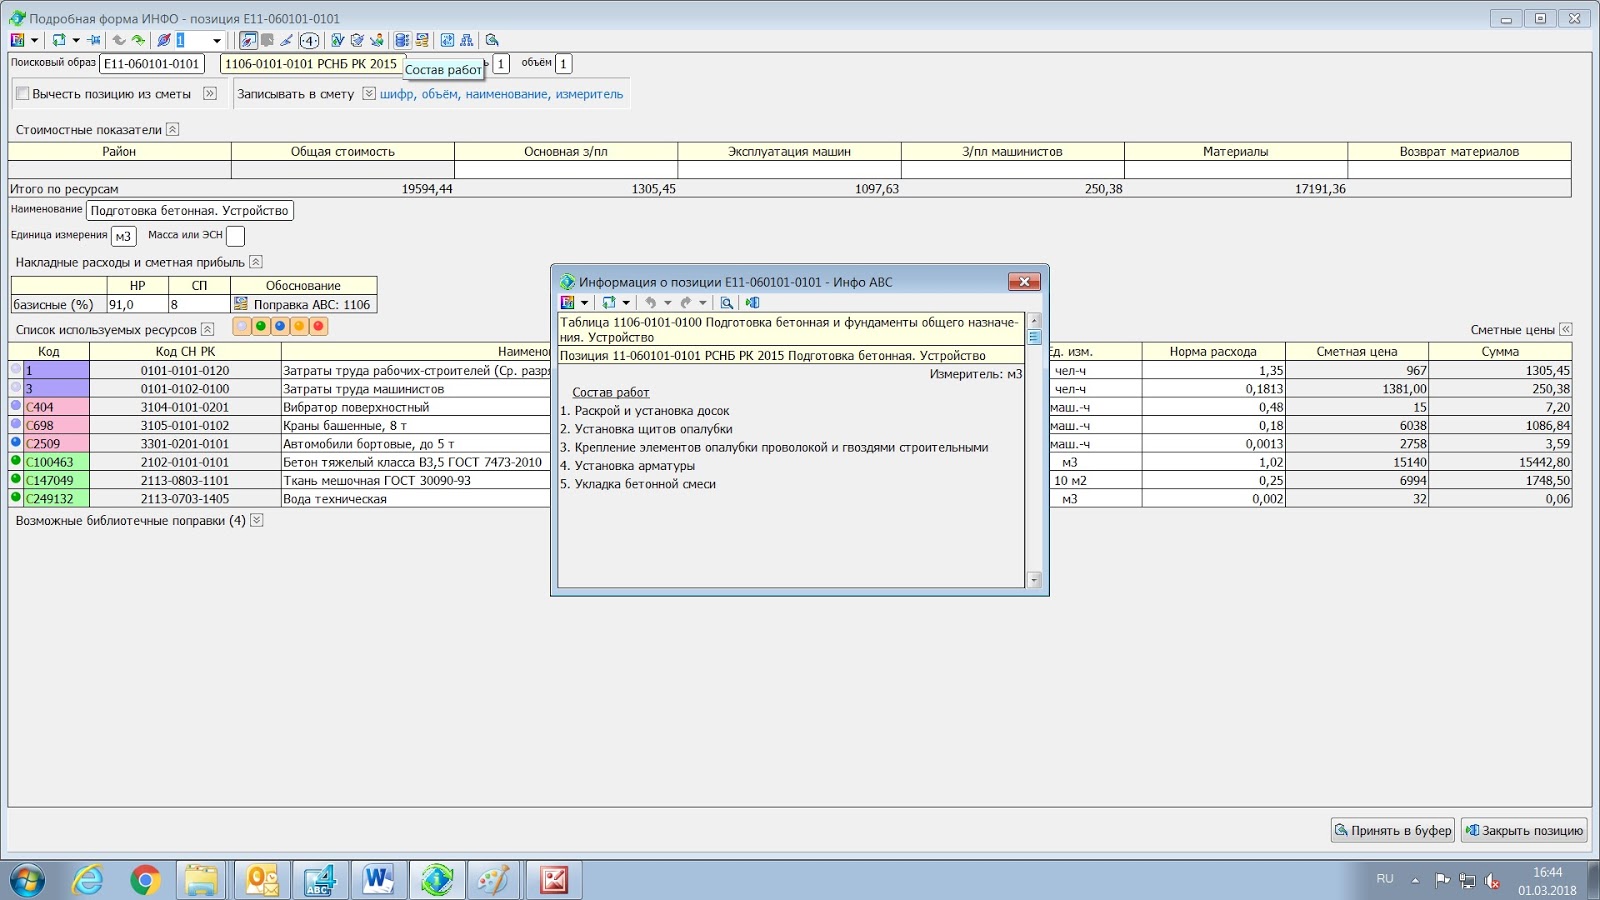Click the marker dot of row C404
The image size is (1600, 900).
click(x=16, y=406)
